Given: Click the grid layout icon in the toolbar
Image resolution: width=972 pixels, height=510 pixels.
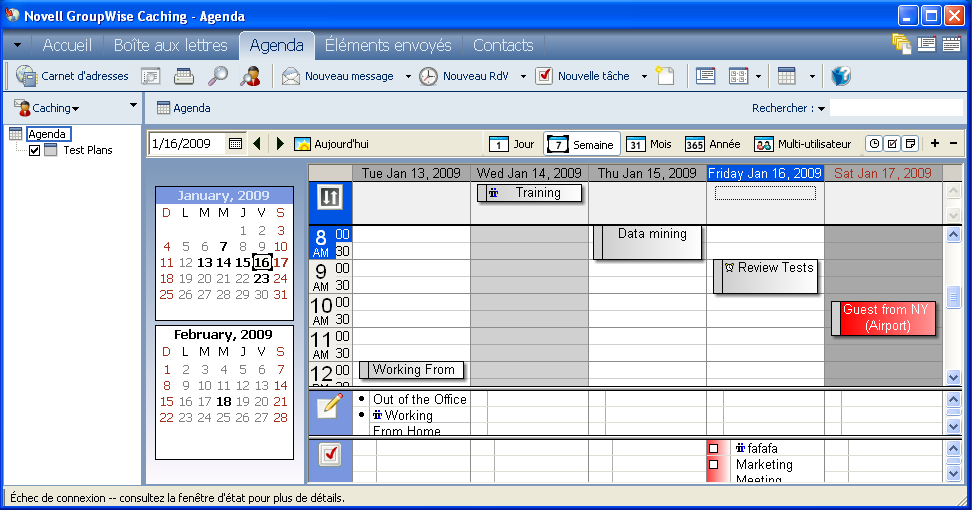Looking at the screenshot, I should [x=738, y=76].
